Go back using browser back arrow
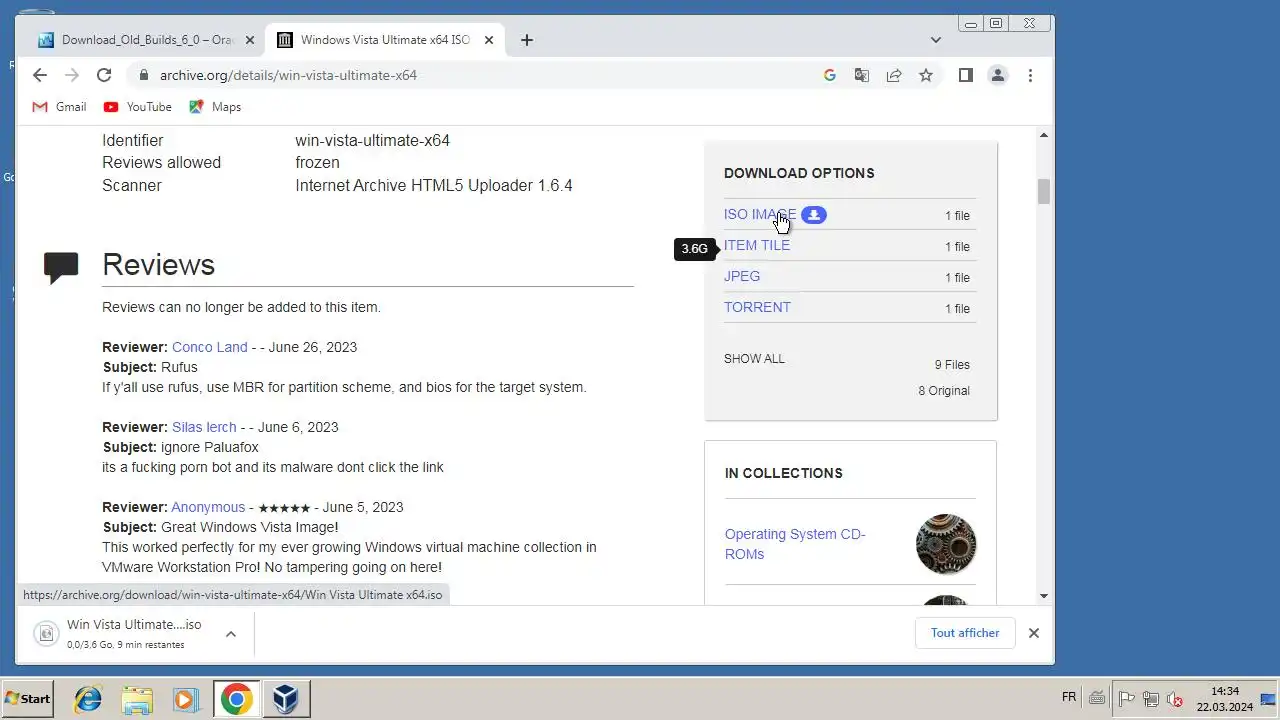Viewport: 1280px width, 720px height. point(39,75)
